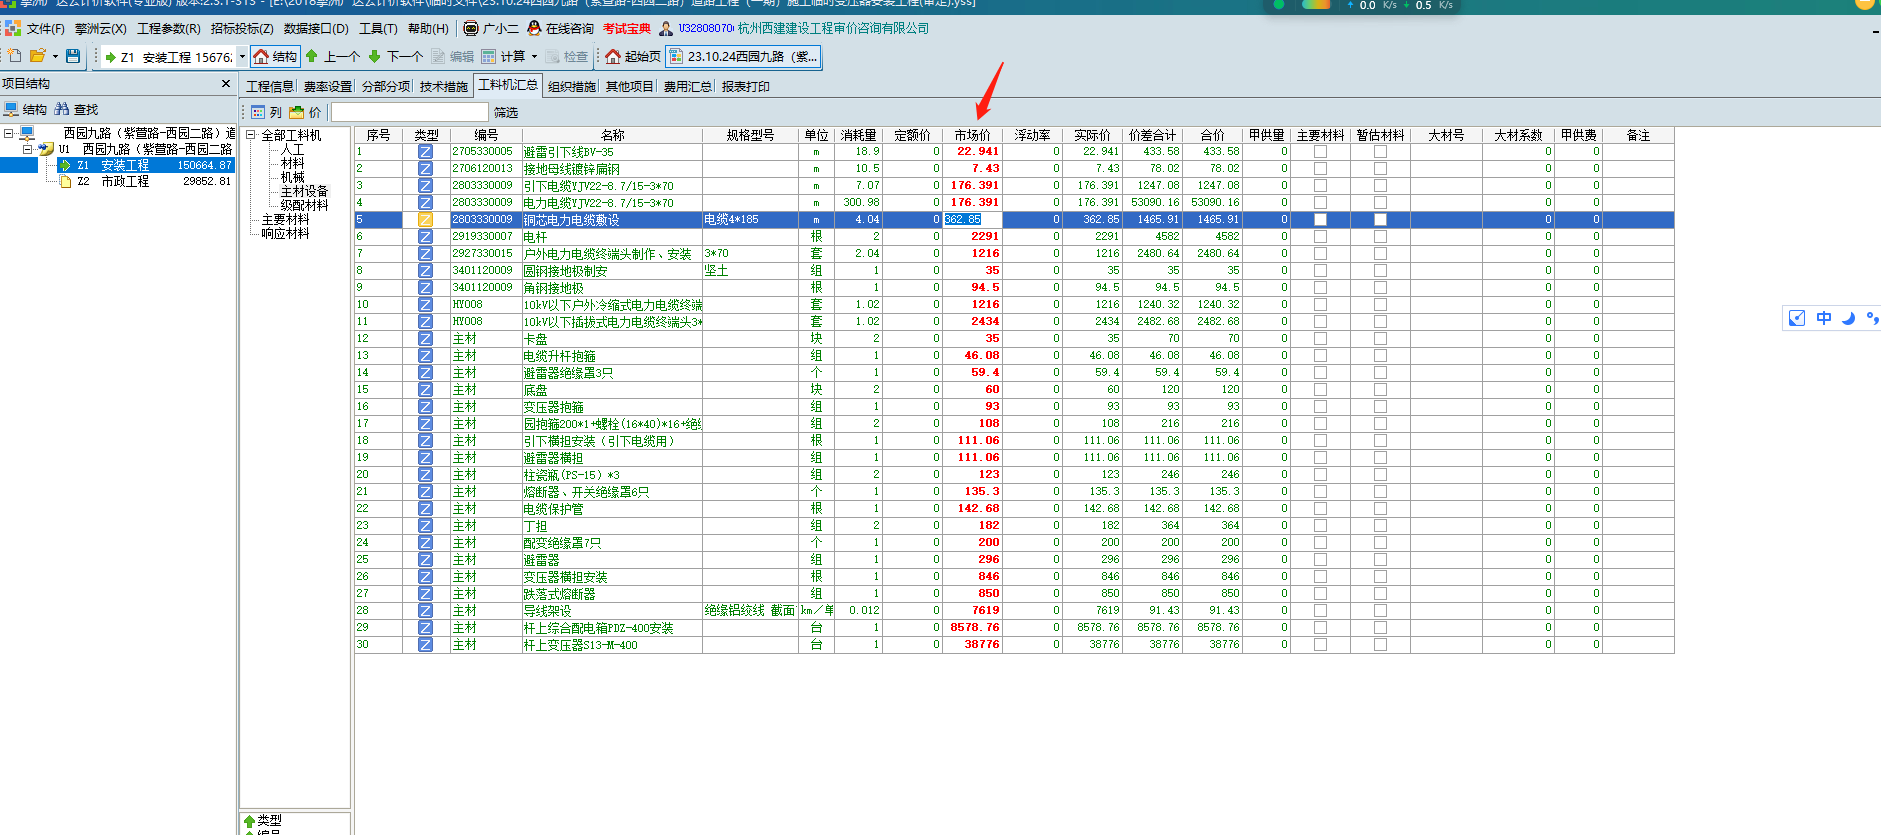The width and height of the screenshot is (1881, 835).
Task: Open the 帮助(H) menu
Action: pos(428,29)
